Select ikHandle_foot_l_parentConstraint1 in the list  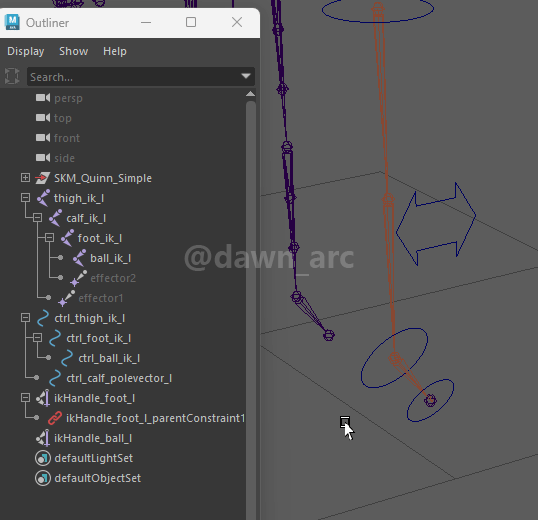[x=155, y=418]
